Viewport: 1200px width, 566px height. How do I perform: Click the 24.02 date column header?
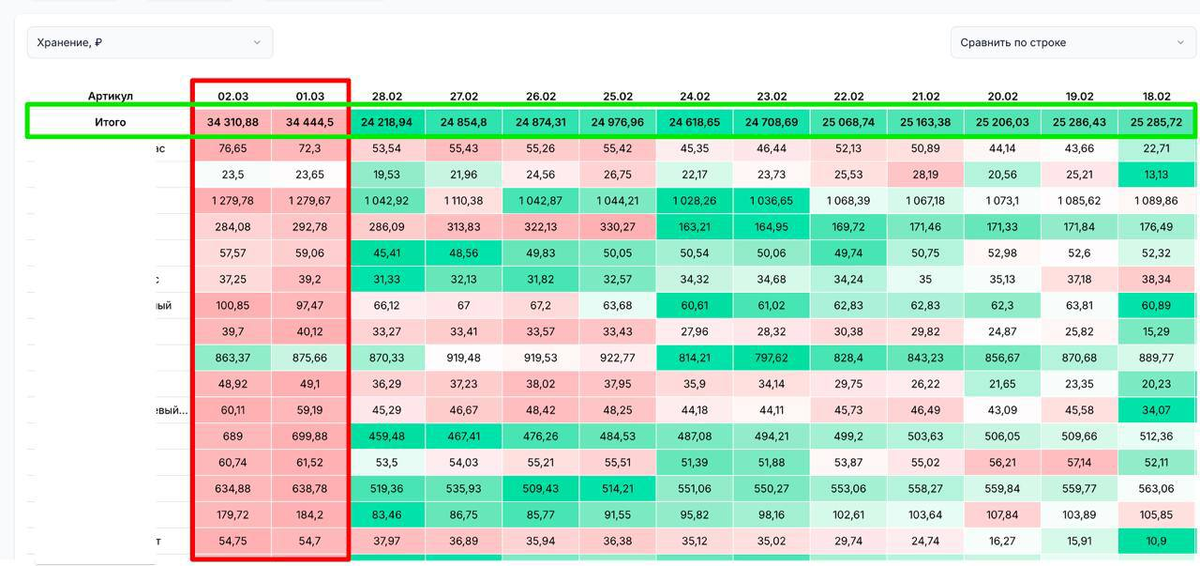coord(695,96)
